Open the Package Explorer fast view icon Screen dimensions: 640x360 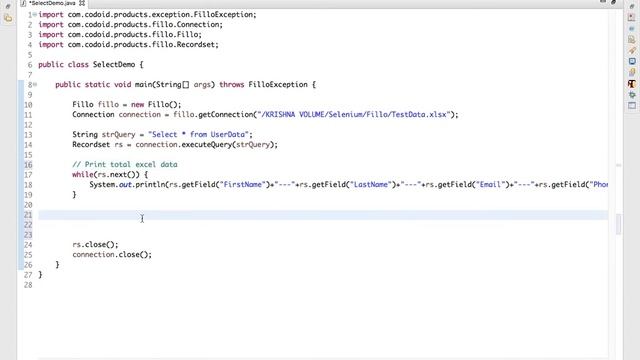(8, 18)
